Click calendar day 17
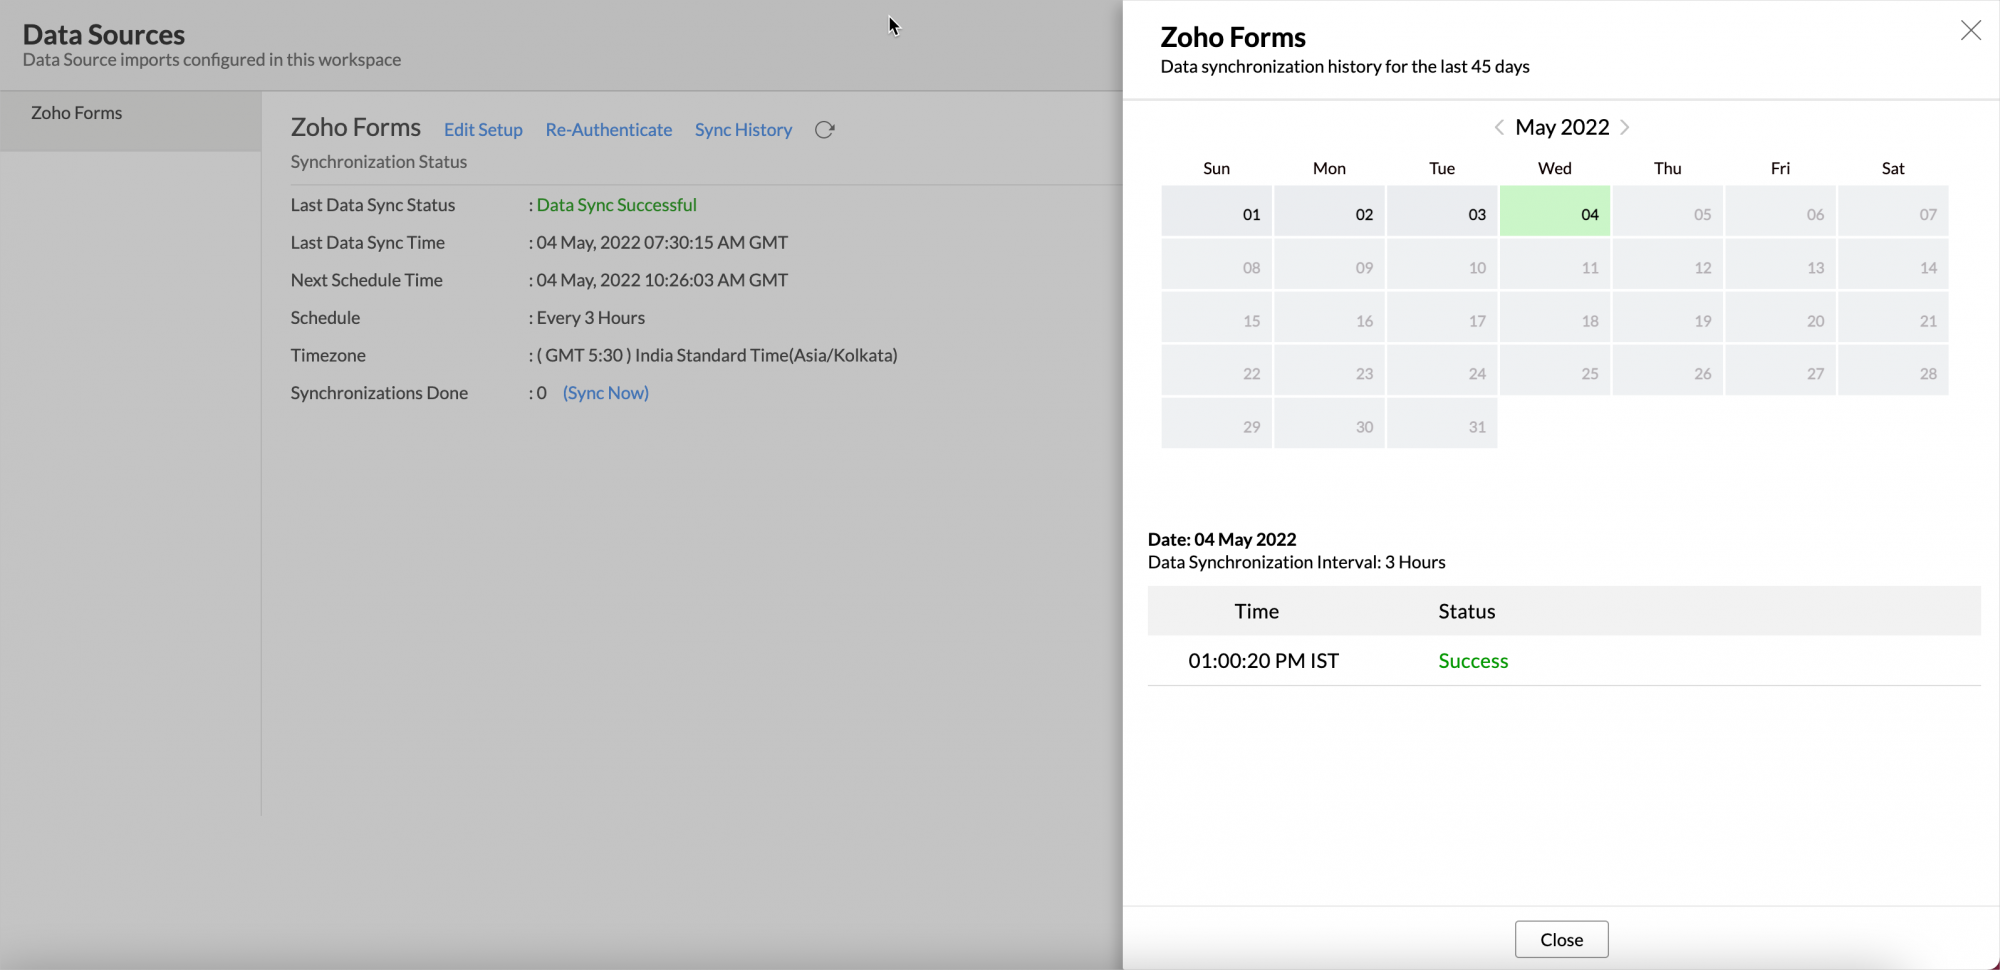The height and width of the screenshot is (970, 2000). 1442,318
